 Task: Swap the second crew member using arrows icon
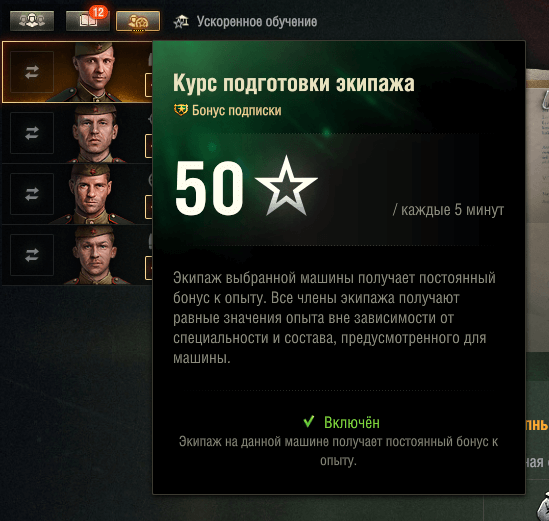point(32,133)
